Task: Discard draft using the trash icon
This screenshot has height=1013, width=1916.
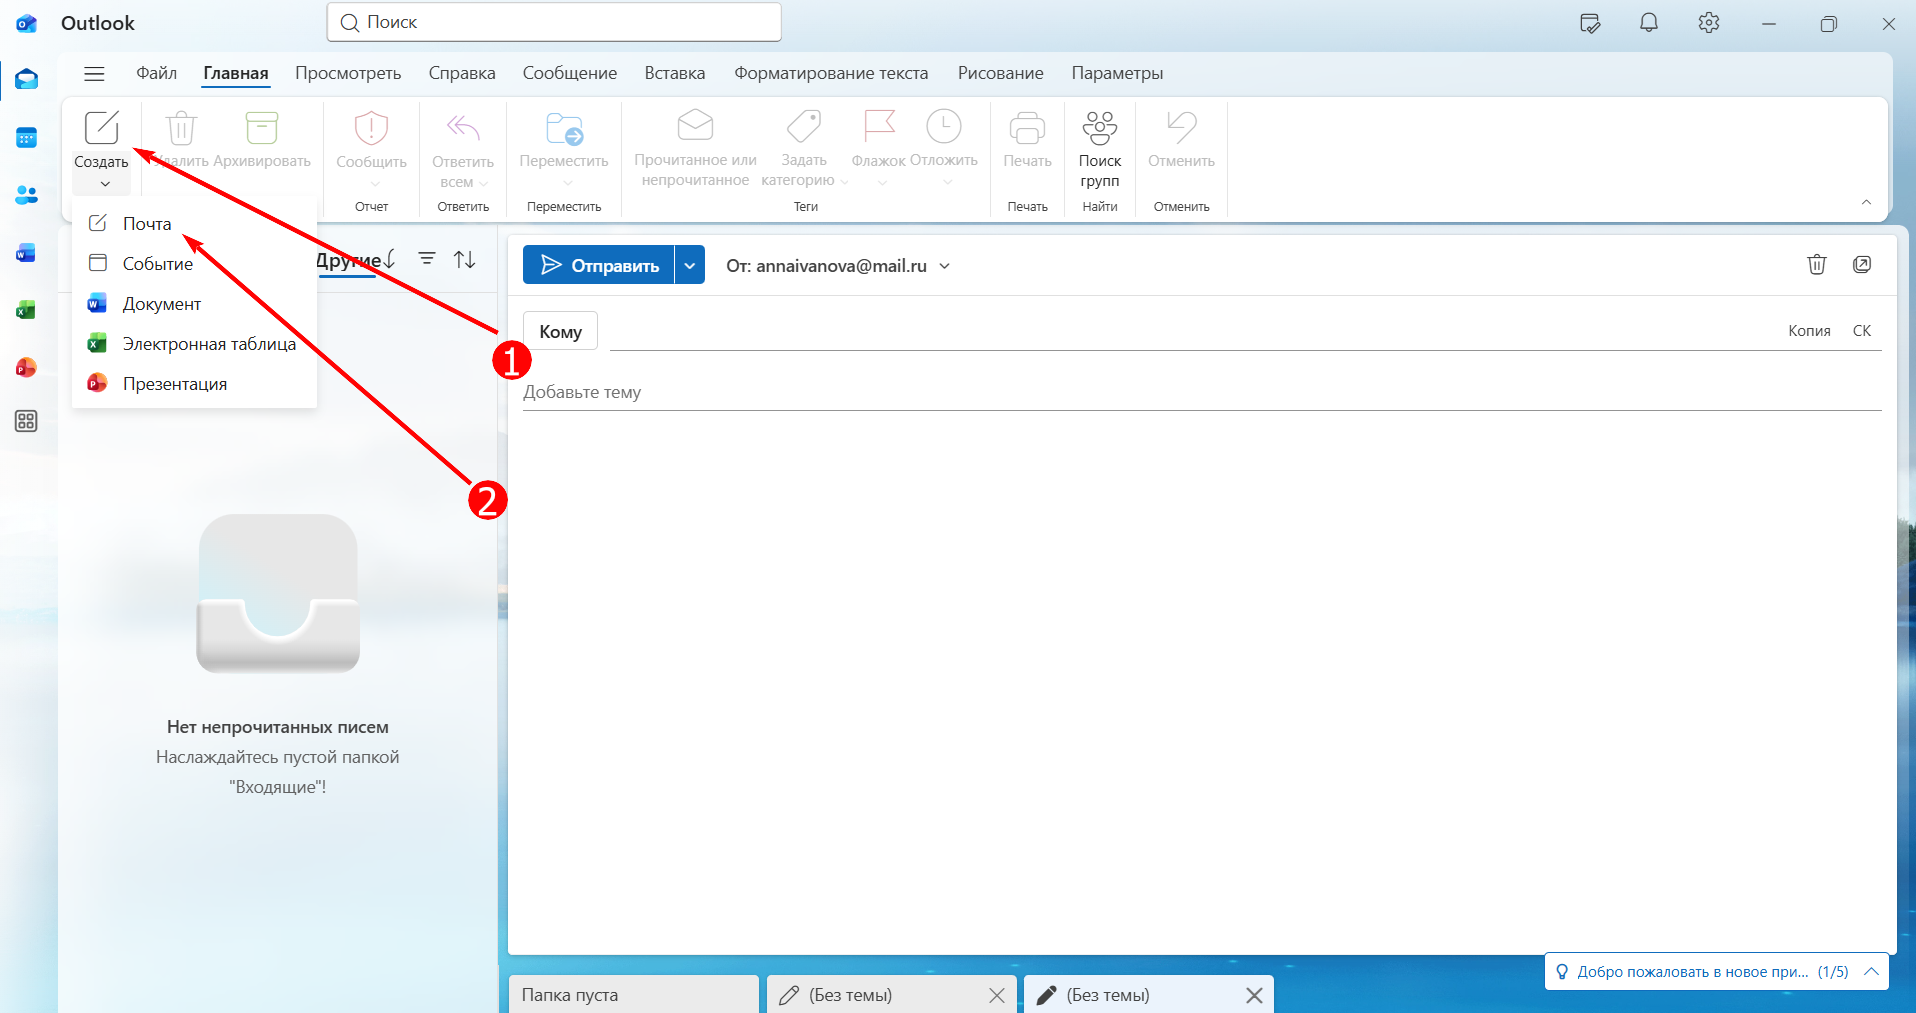Action: click(1817, 264)
